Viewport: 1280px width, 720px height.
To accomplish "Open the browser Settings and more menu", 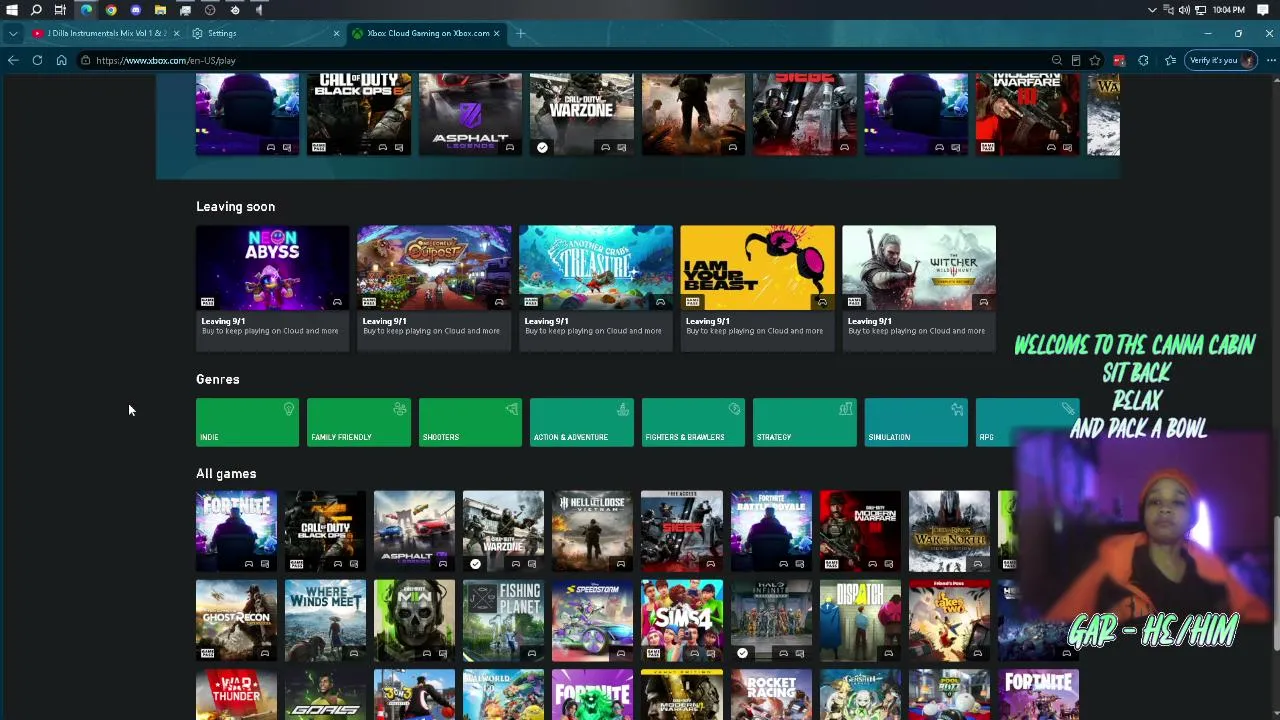I will coord(1271,60).
